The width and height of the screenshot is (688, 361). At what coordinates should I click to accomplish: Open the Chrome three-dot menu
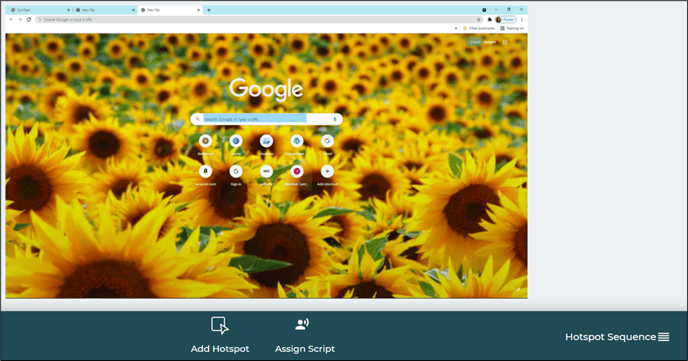(x=522, y=19)
